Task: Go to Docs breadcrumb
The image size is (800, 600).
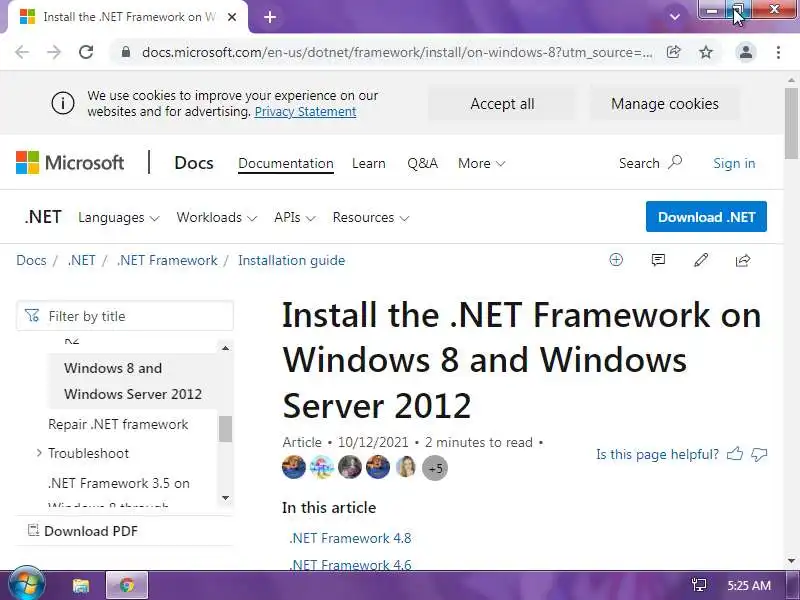Action: pos(31,260)
